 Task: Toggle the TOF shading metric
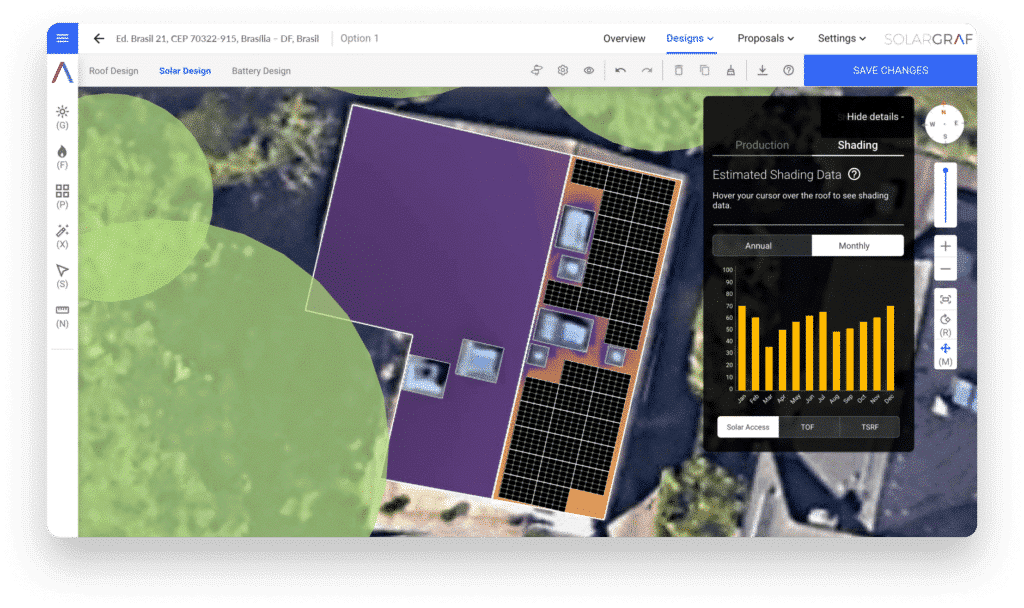coord(808,426)
